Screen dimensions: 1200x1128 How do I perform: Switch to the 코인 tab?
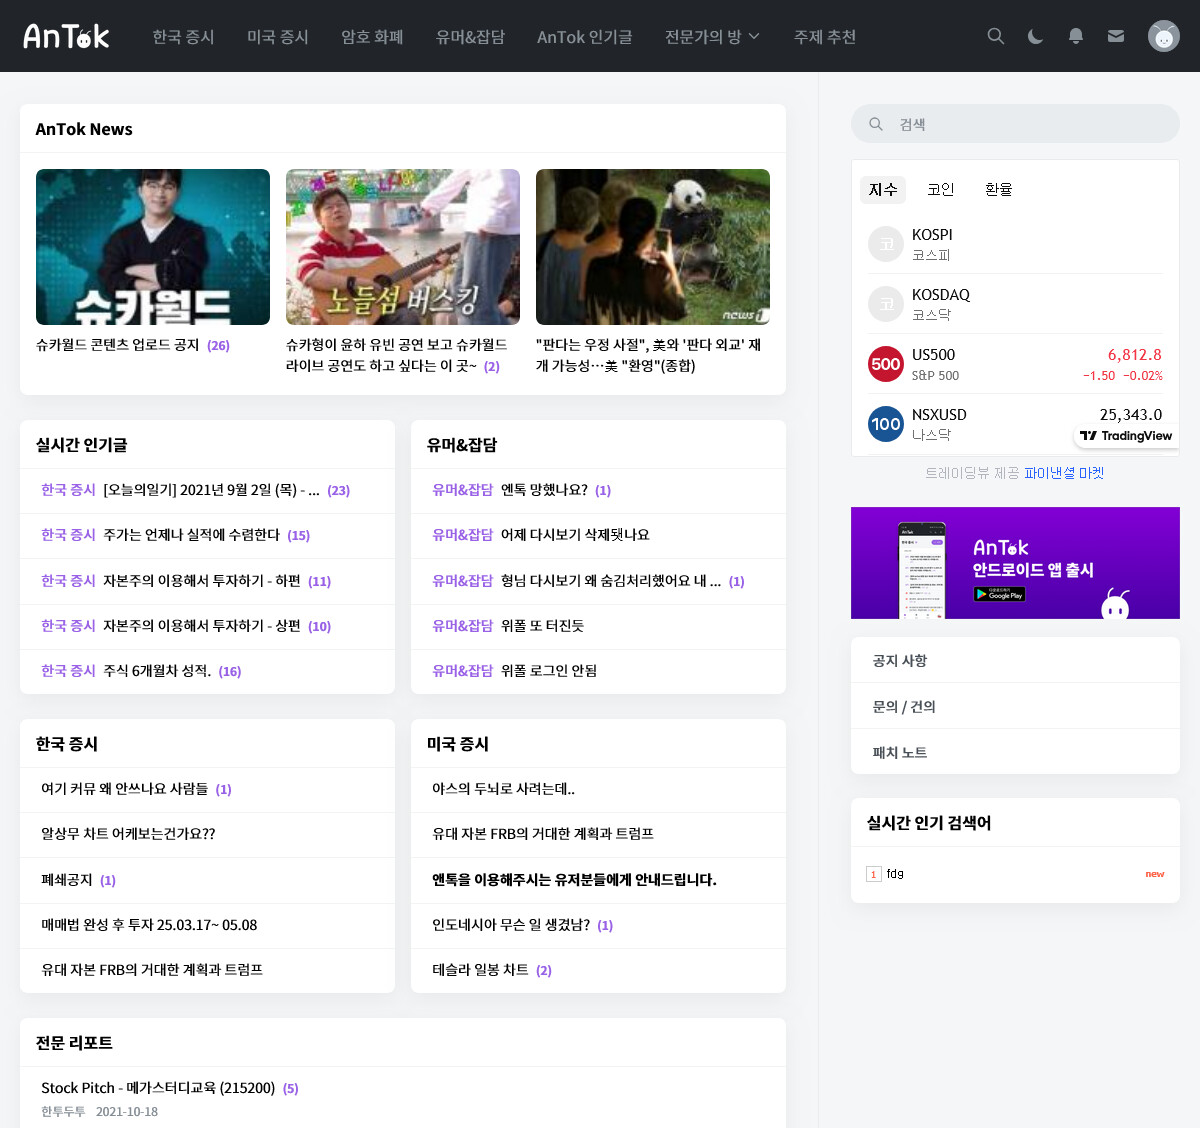(x=941, y=189)
